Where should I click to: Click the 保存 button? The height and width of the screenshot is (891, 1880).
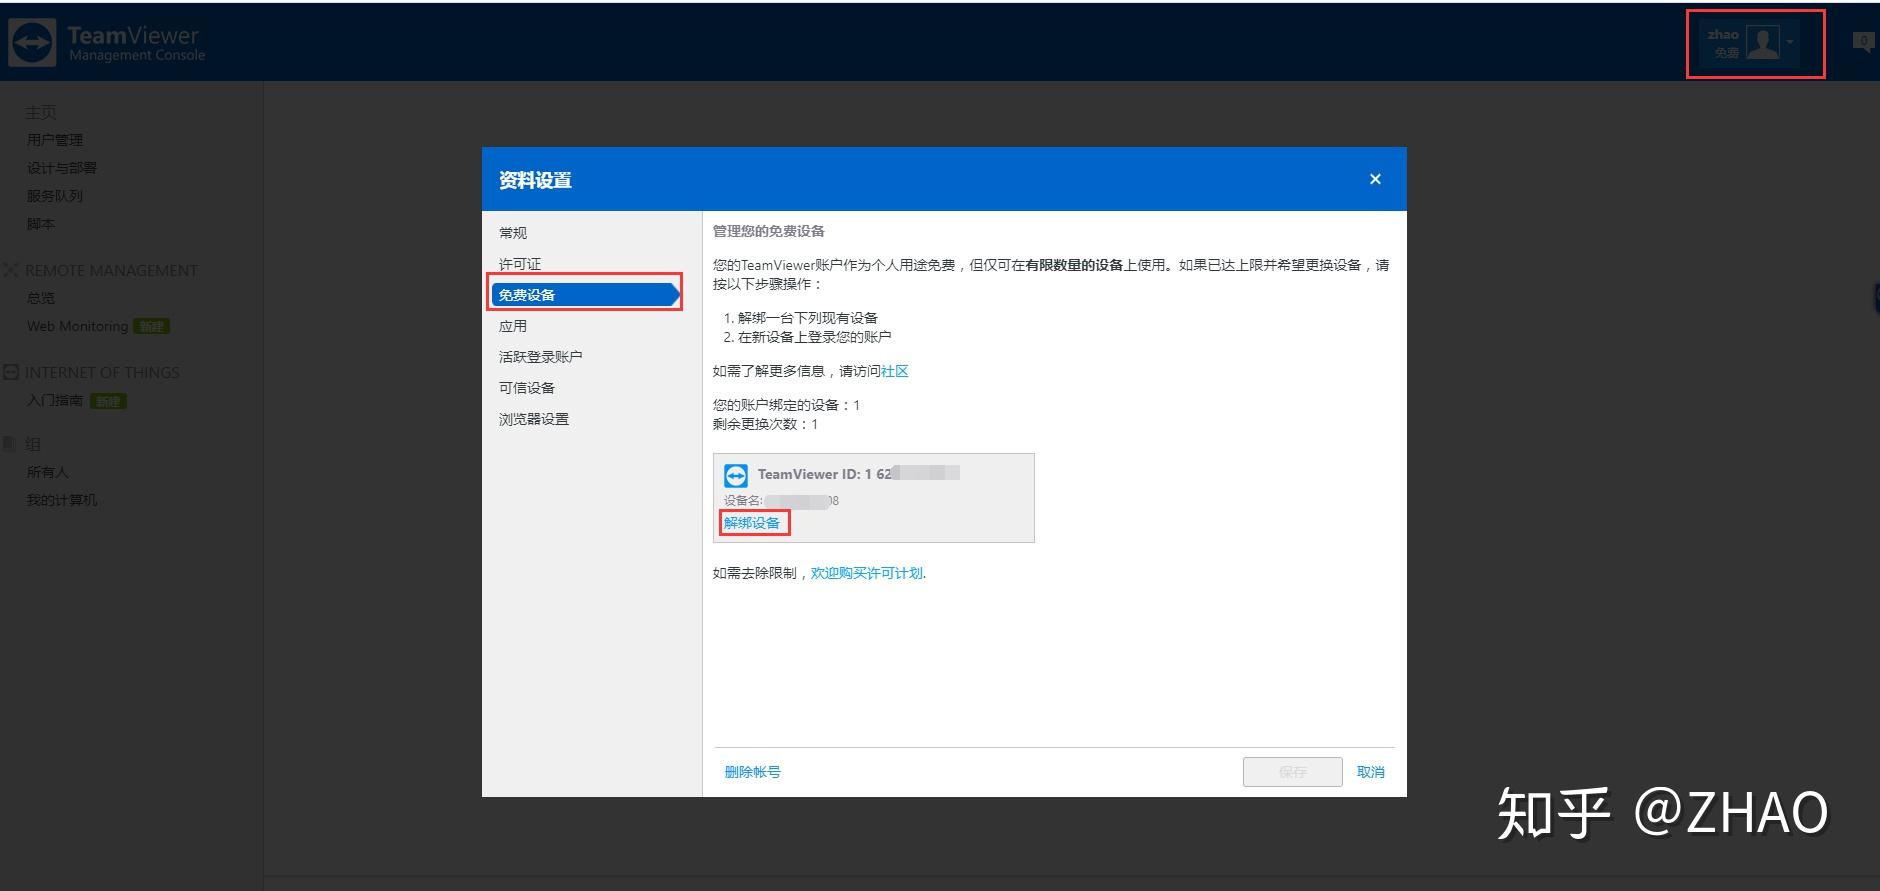1292,772
